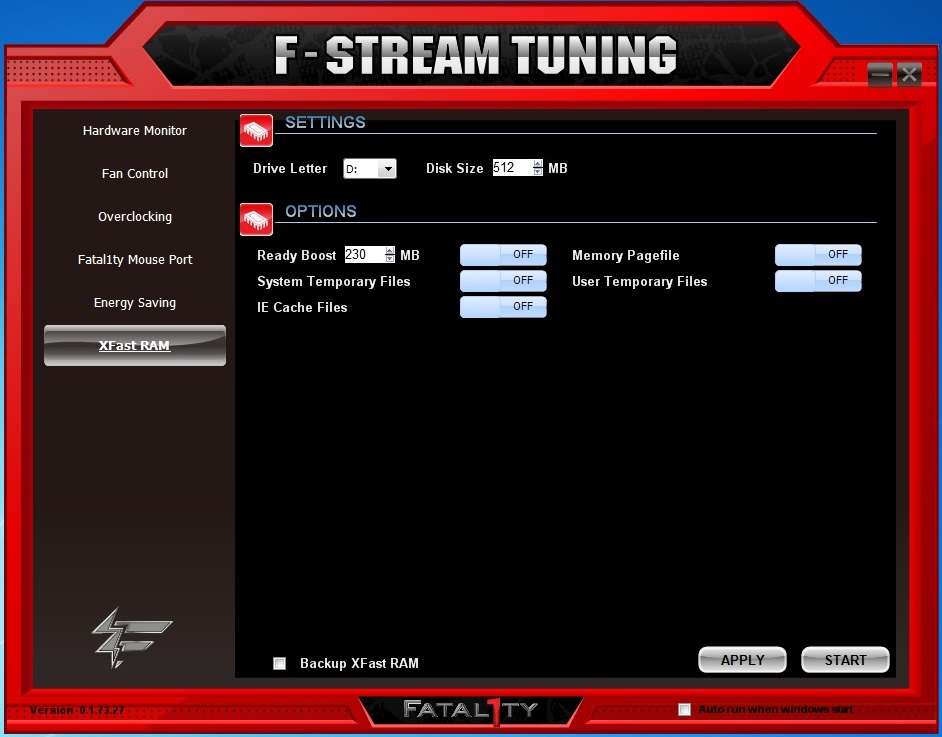Toggle the Memory Pagefile switch
The image size is (942, 737).
coord(818,255)
